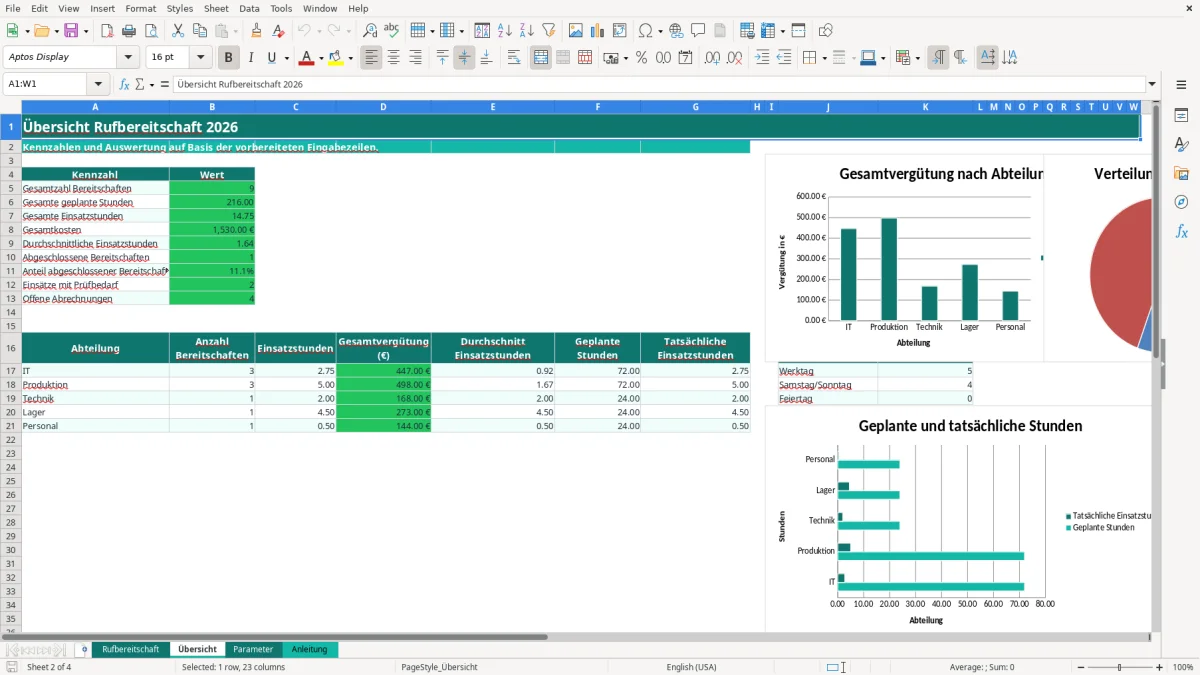1200x675 pixels.
Task: Toggle Italic formatting
Action: pos(250,58)
